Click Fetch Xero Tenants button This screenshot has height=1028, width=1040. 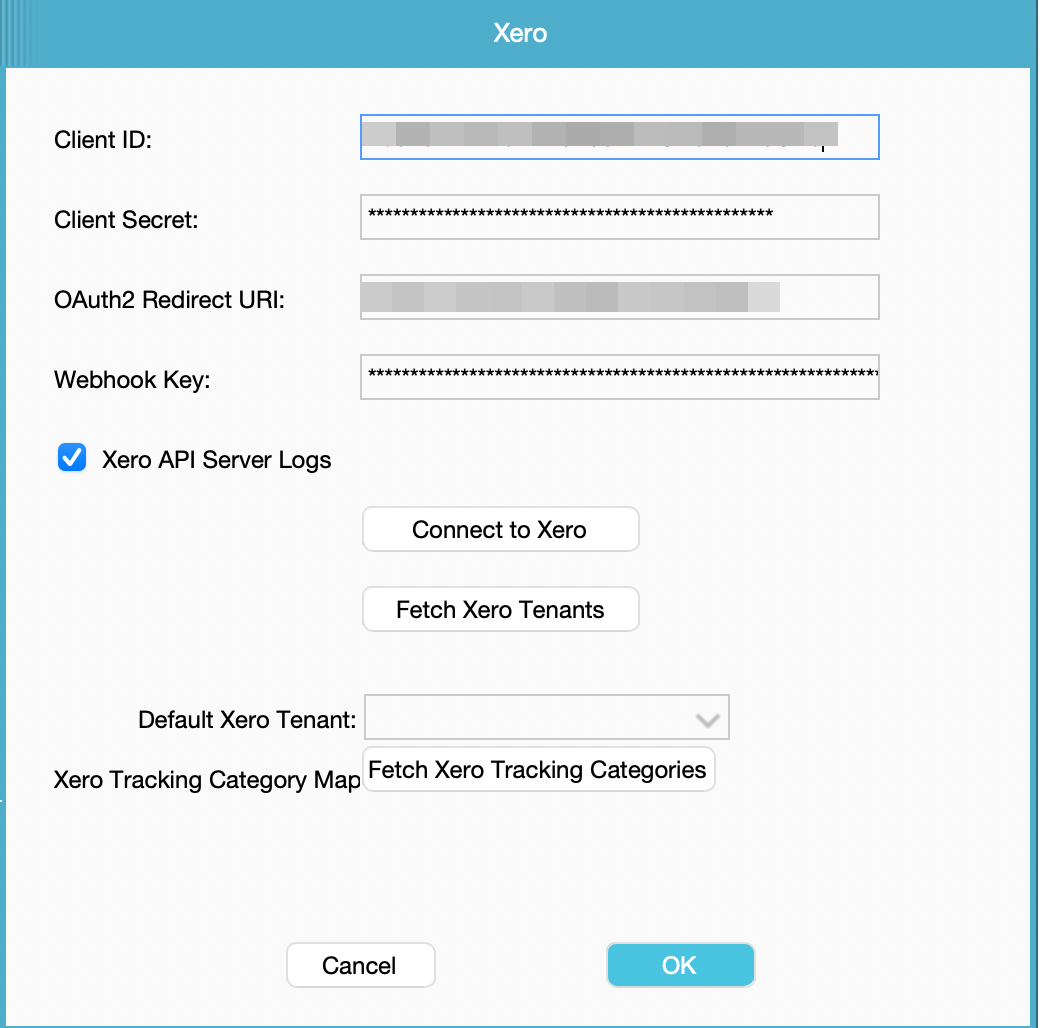[x=501, y=610]
